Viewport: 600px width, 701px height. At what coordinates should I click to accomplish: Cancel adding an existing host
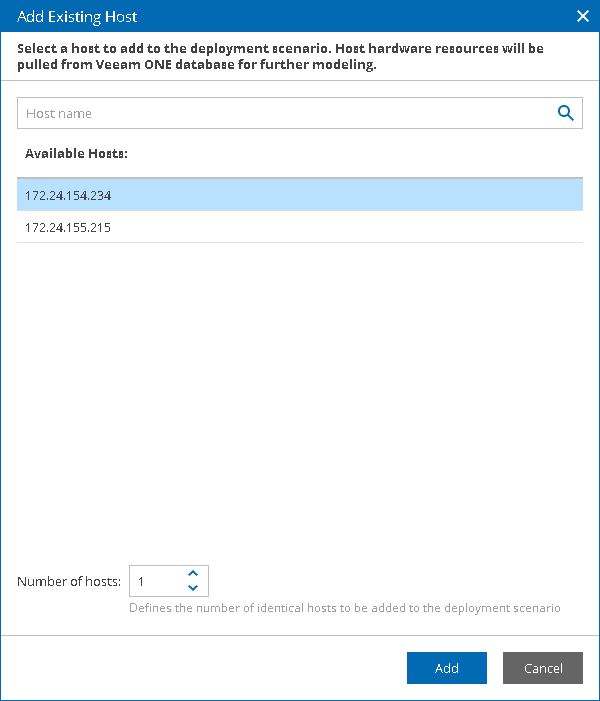pos(543,668)
